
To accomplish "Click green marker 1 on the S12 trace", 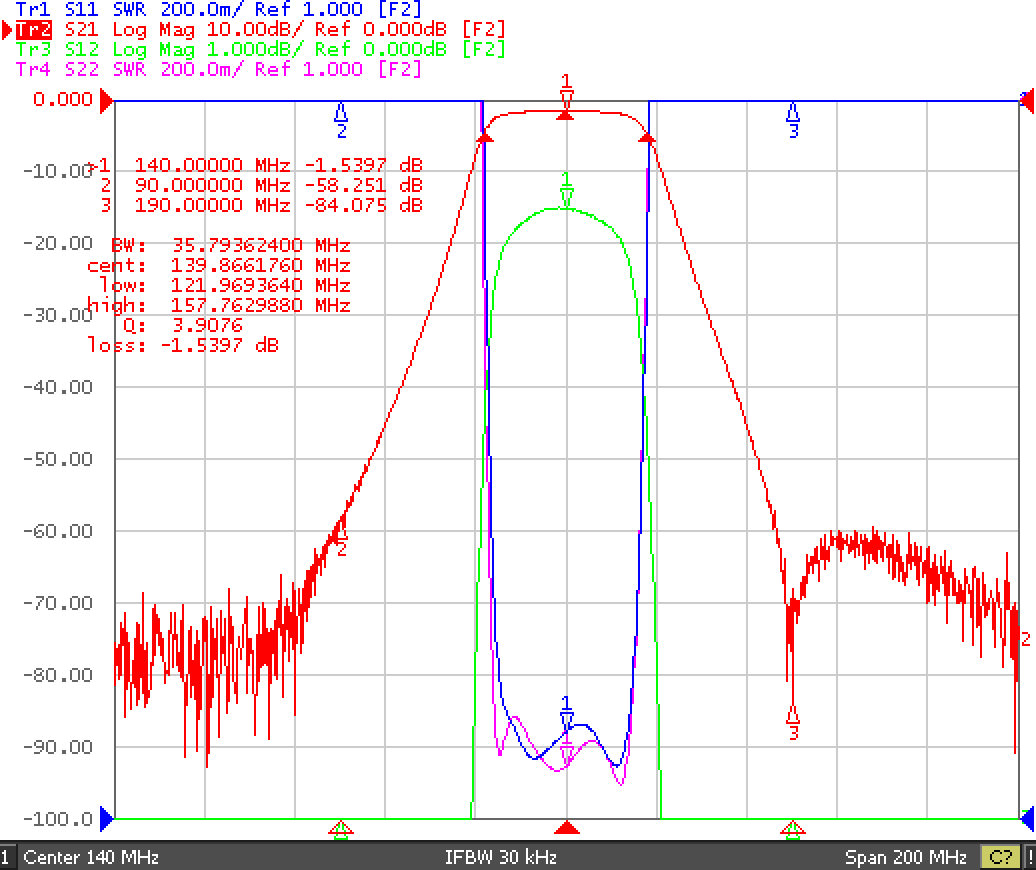I will pos(566,190).
